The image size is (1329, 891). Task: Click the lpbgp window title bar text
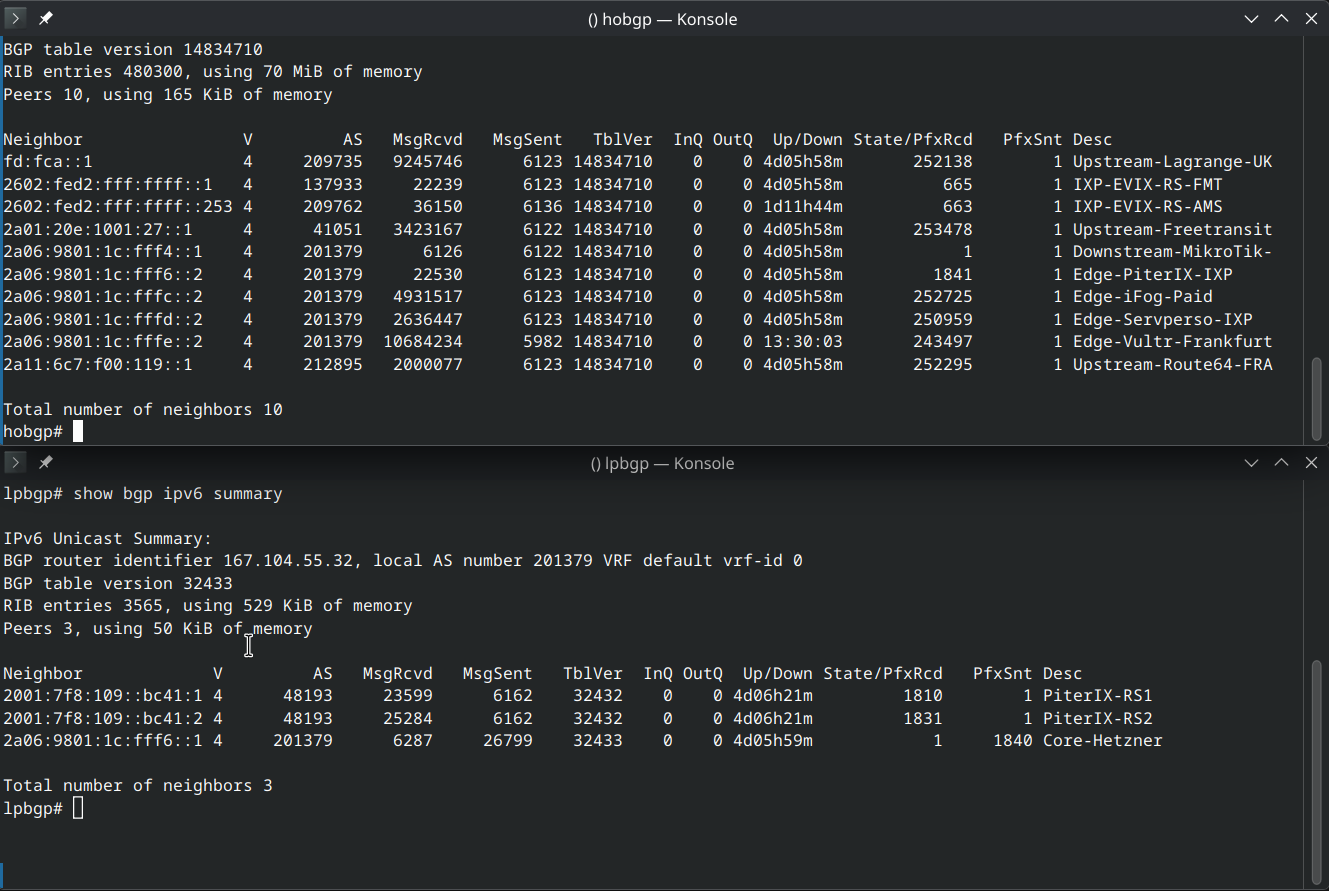point(662,464)
